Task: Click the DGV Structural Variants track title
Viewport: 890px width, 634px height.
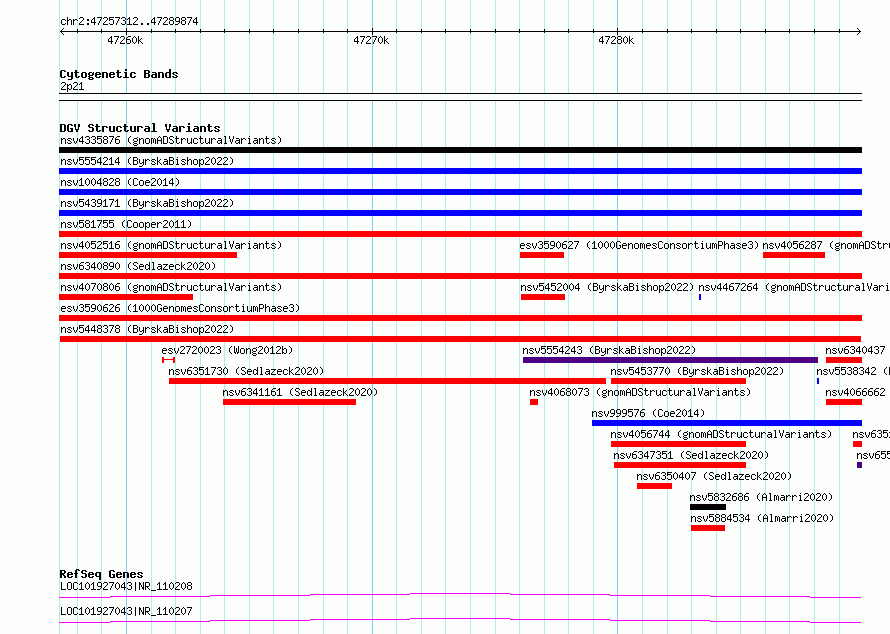Action: point(140,128)
